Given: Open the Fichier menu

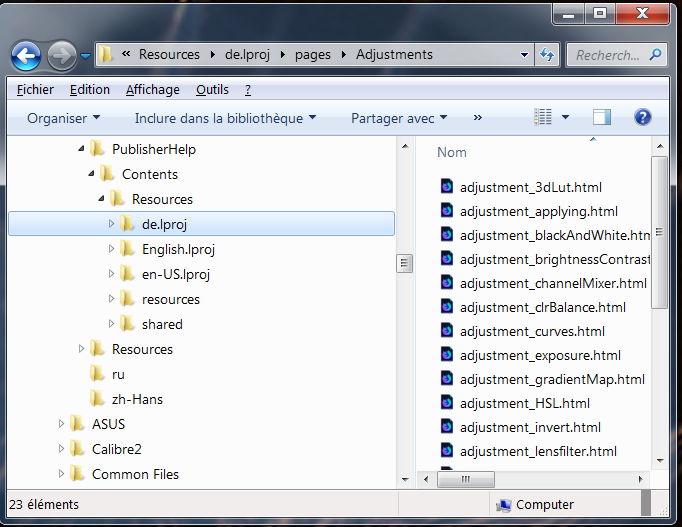Looking at the screenshot, I should coord(35,90).
